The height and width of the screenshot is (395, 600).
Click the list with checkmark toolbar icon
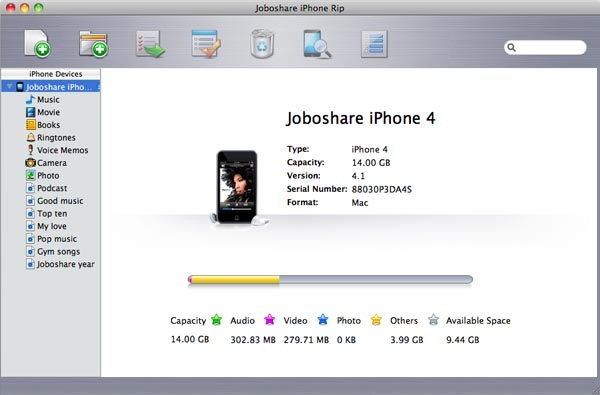coord(206,44)
